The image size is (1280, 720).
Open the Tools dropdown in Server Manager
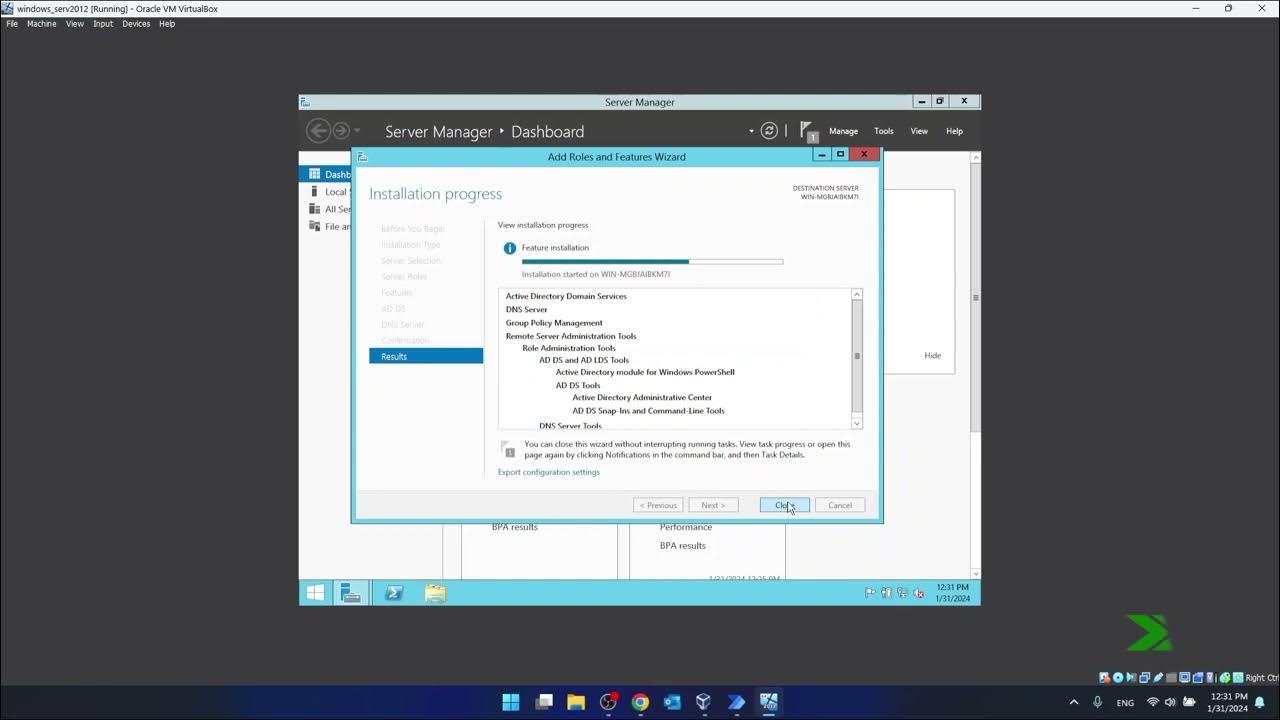[x=883, y=130]
